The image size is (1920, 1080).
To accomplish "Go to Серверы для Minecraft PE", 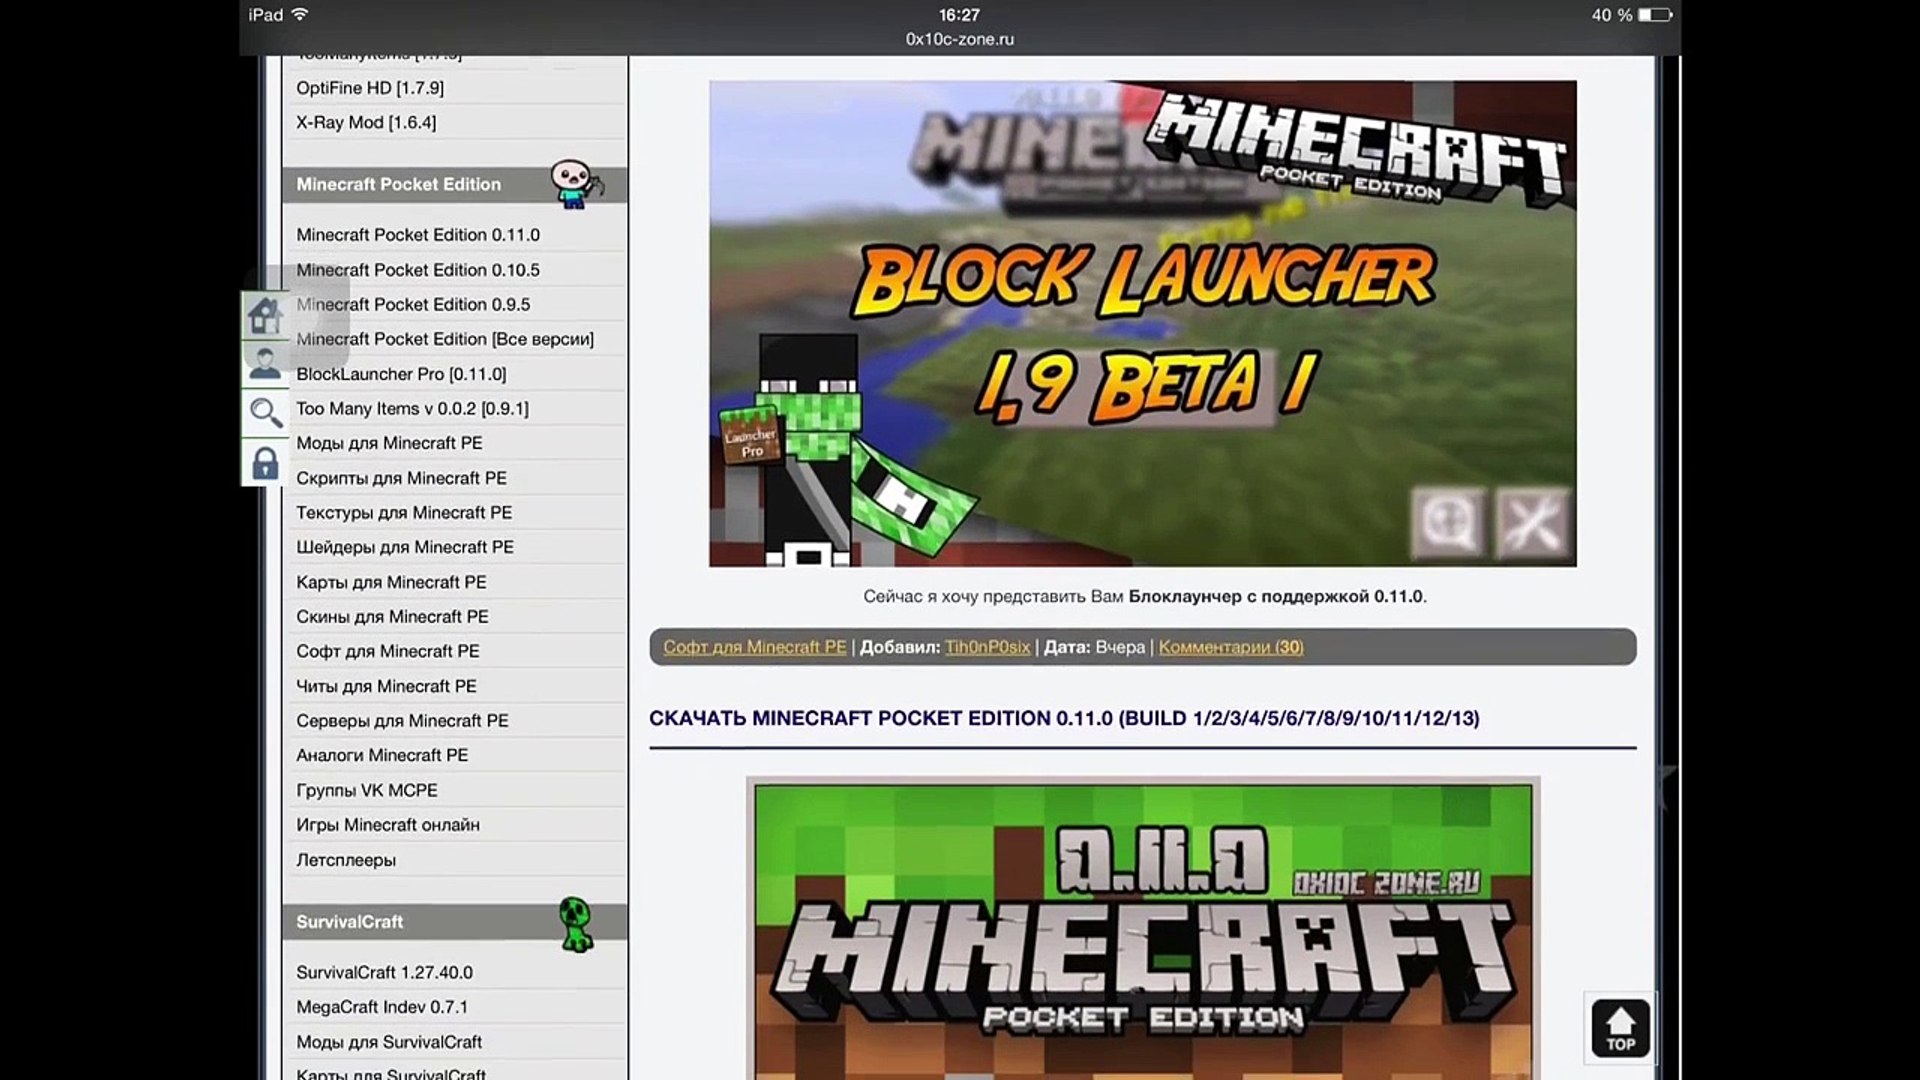I will click(402, 721).
